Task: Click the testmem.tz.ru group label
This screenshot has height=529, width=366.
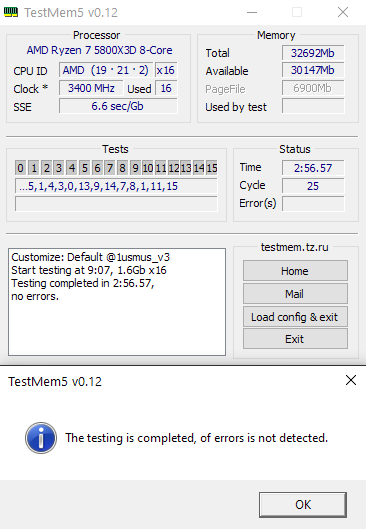Action: pyautogui.click(x=294, y=247)
